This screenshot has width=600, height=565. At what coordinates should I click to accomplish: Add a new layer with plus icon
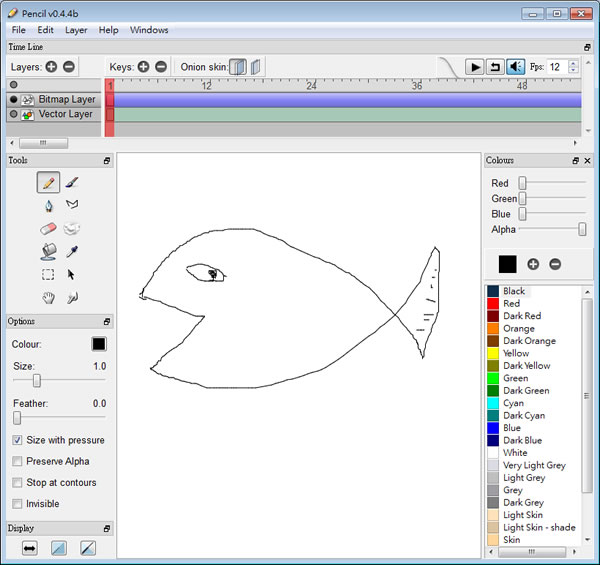click(x=51, y=66)
